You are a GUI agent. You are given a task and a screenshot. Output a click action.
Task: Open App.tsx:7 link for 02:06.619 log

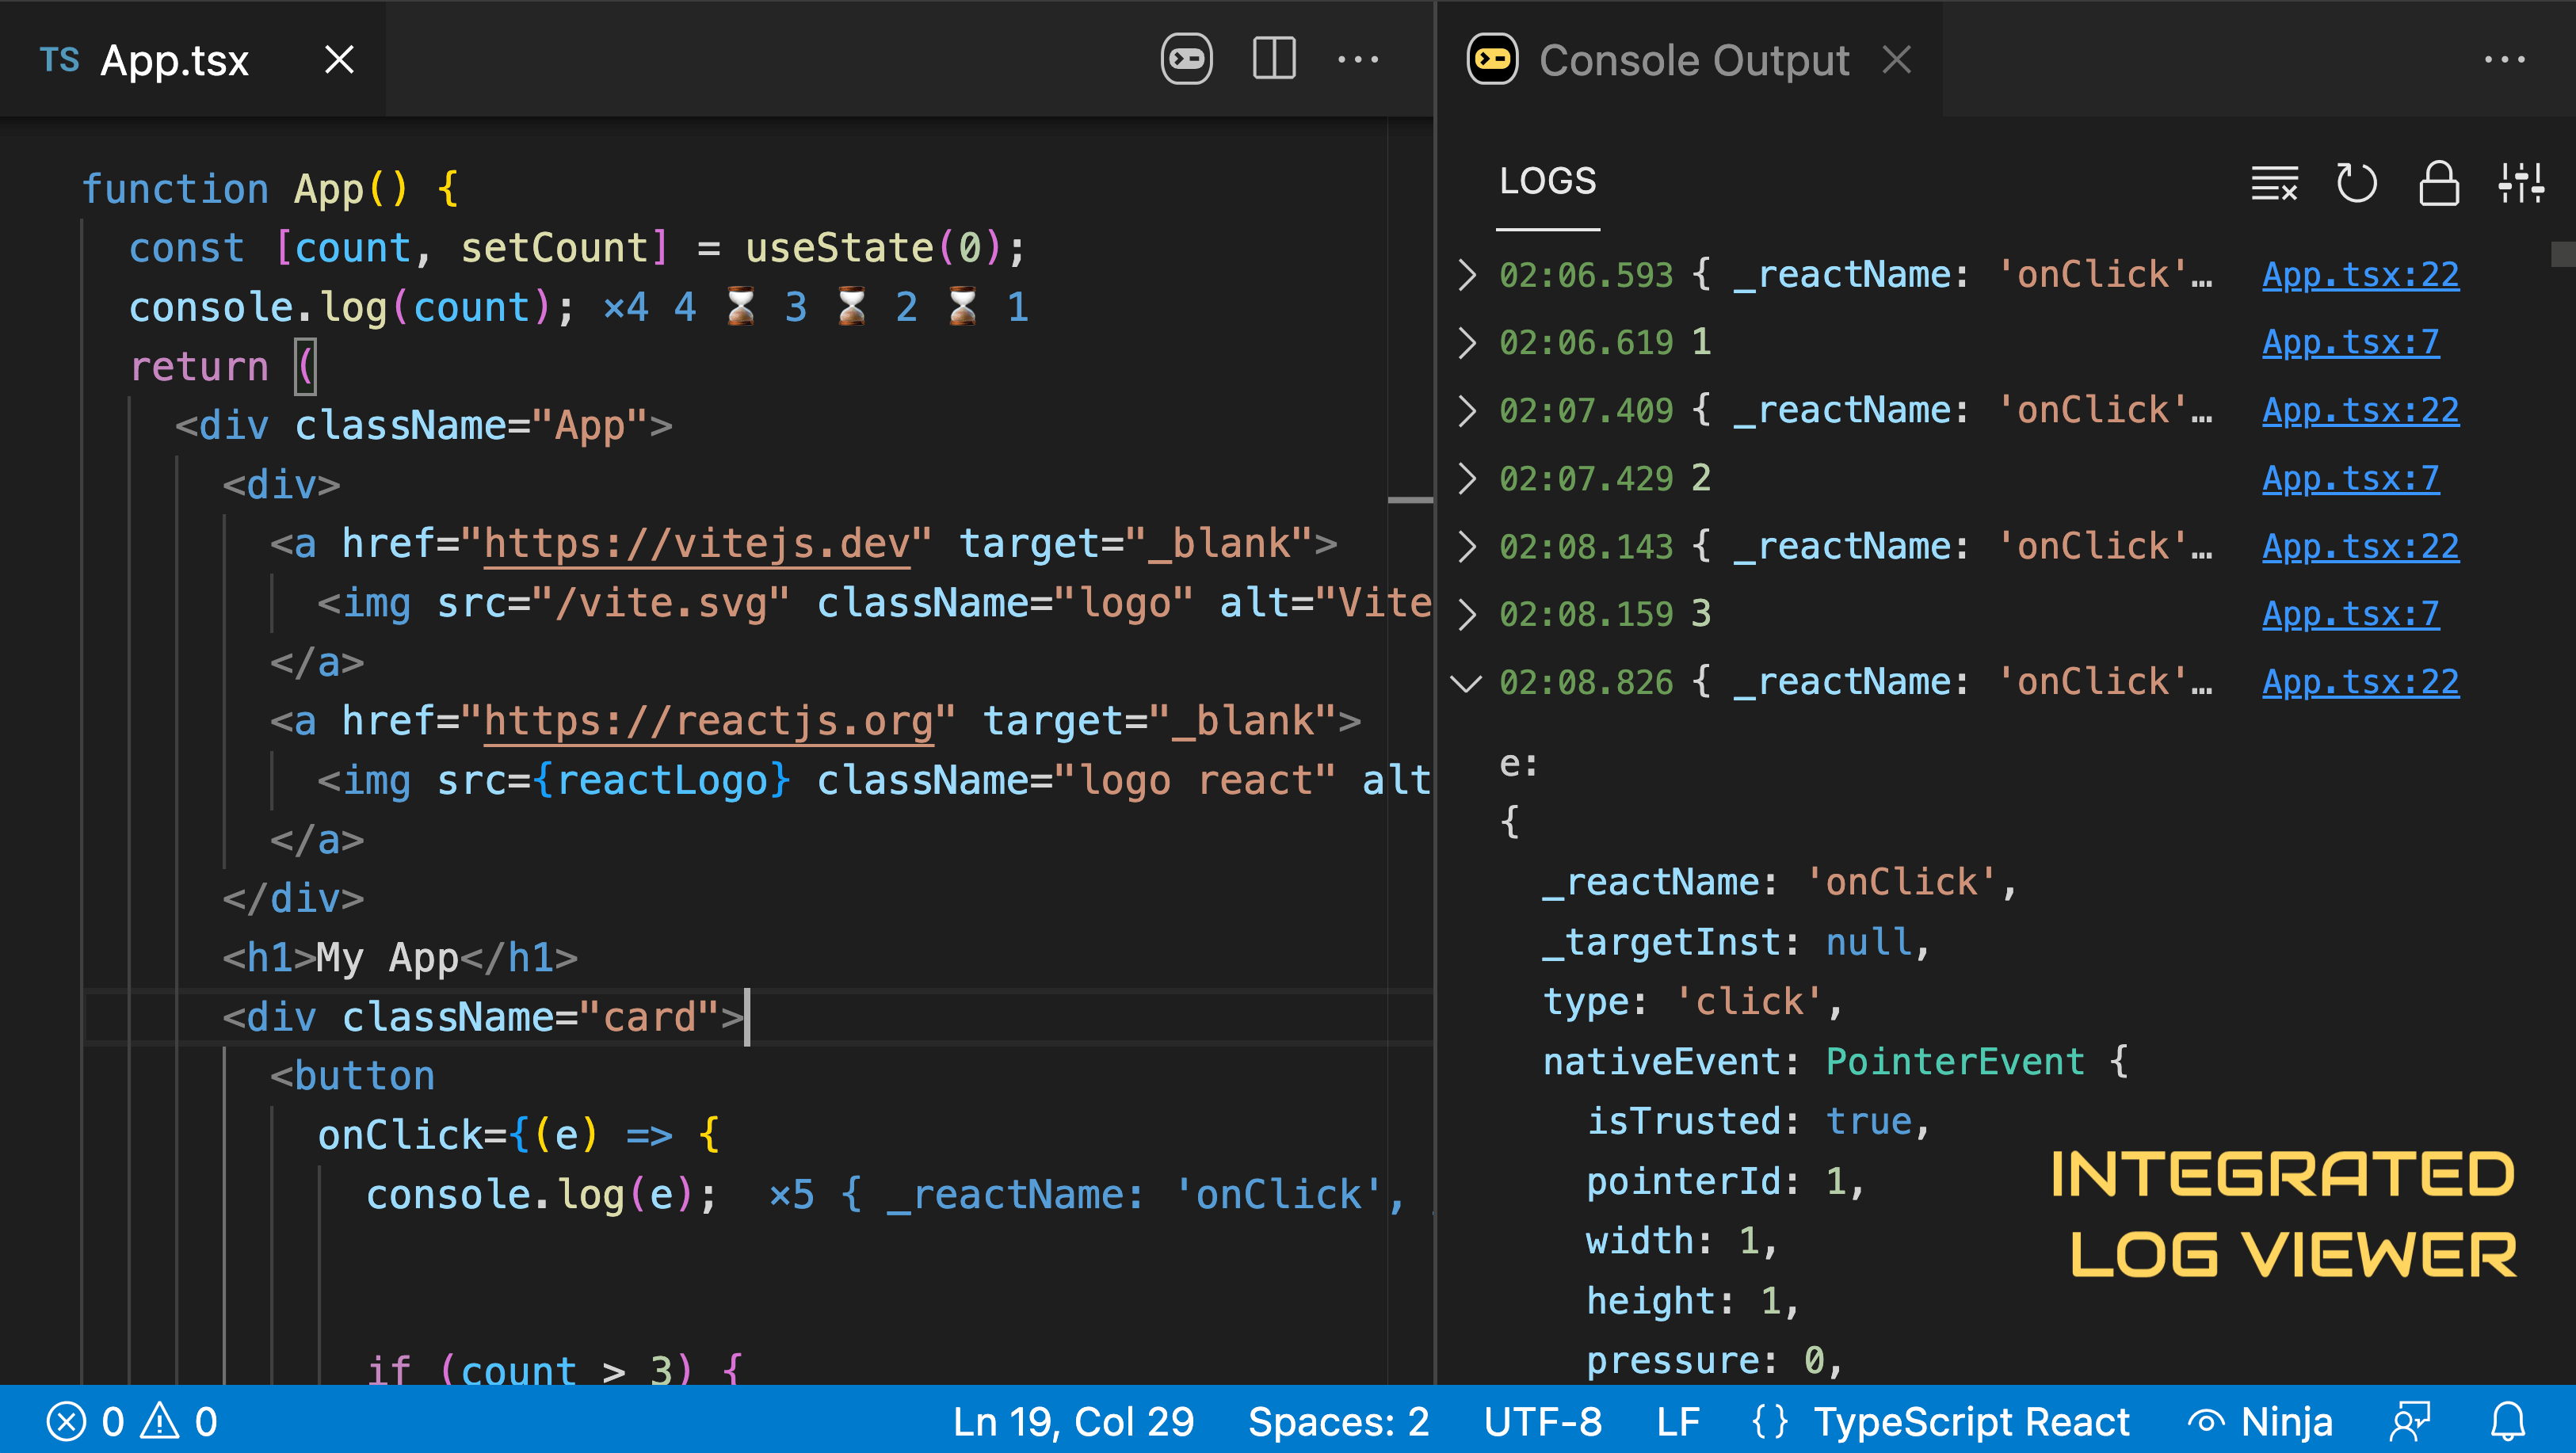click(x=2350, y=342)
